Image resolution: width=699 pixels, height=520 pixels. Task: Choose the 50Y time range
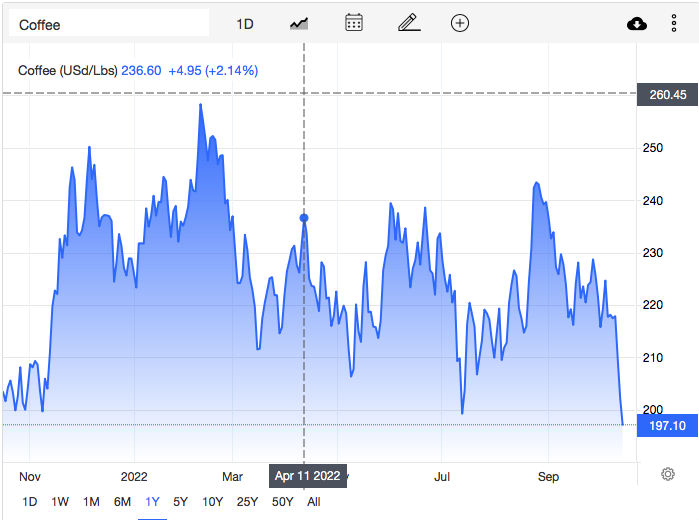point(282,502)
